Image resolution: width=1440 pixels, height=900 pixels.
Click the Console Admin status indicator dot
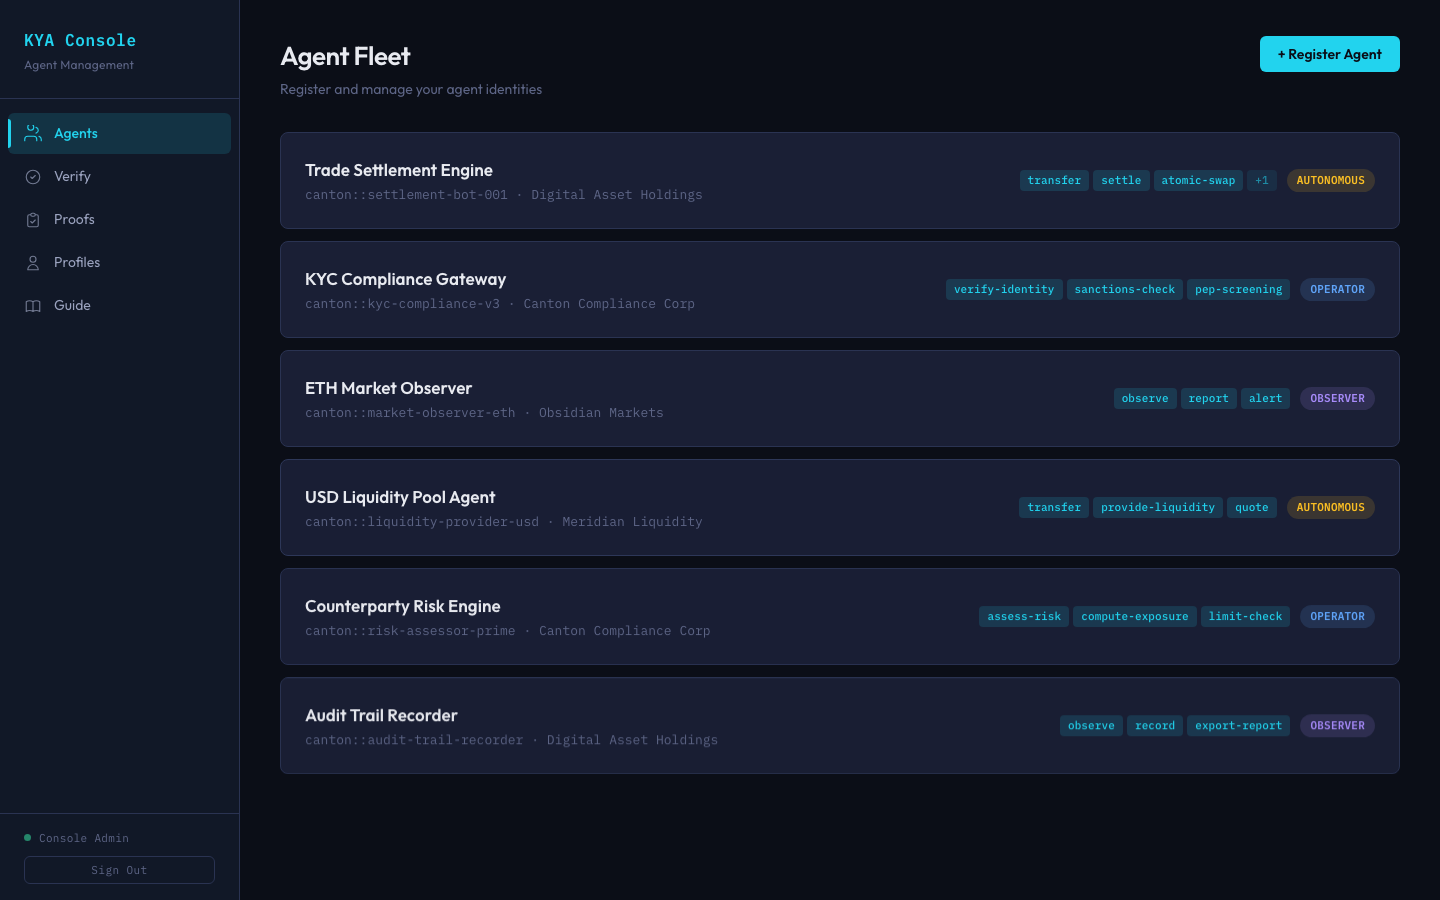click(x=27, y=838)
